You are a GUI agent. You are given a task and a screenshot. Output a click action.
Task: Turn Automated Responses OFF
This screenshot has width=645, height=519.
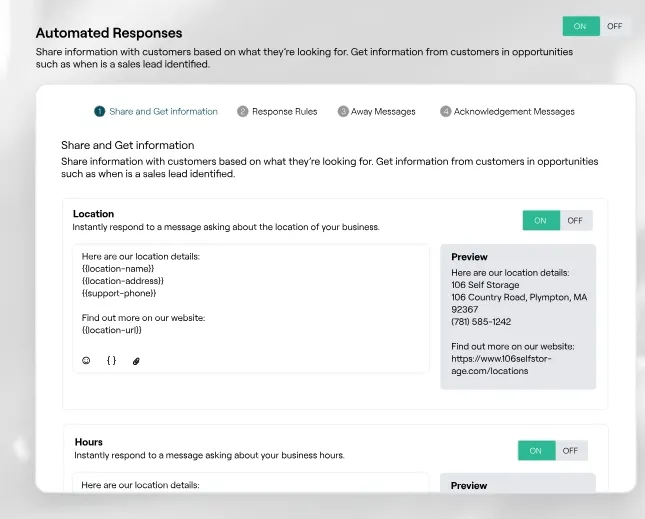tap(615, 26)
